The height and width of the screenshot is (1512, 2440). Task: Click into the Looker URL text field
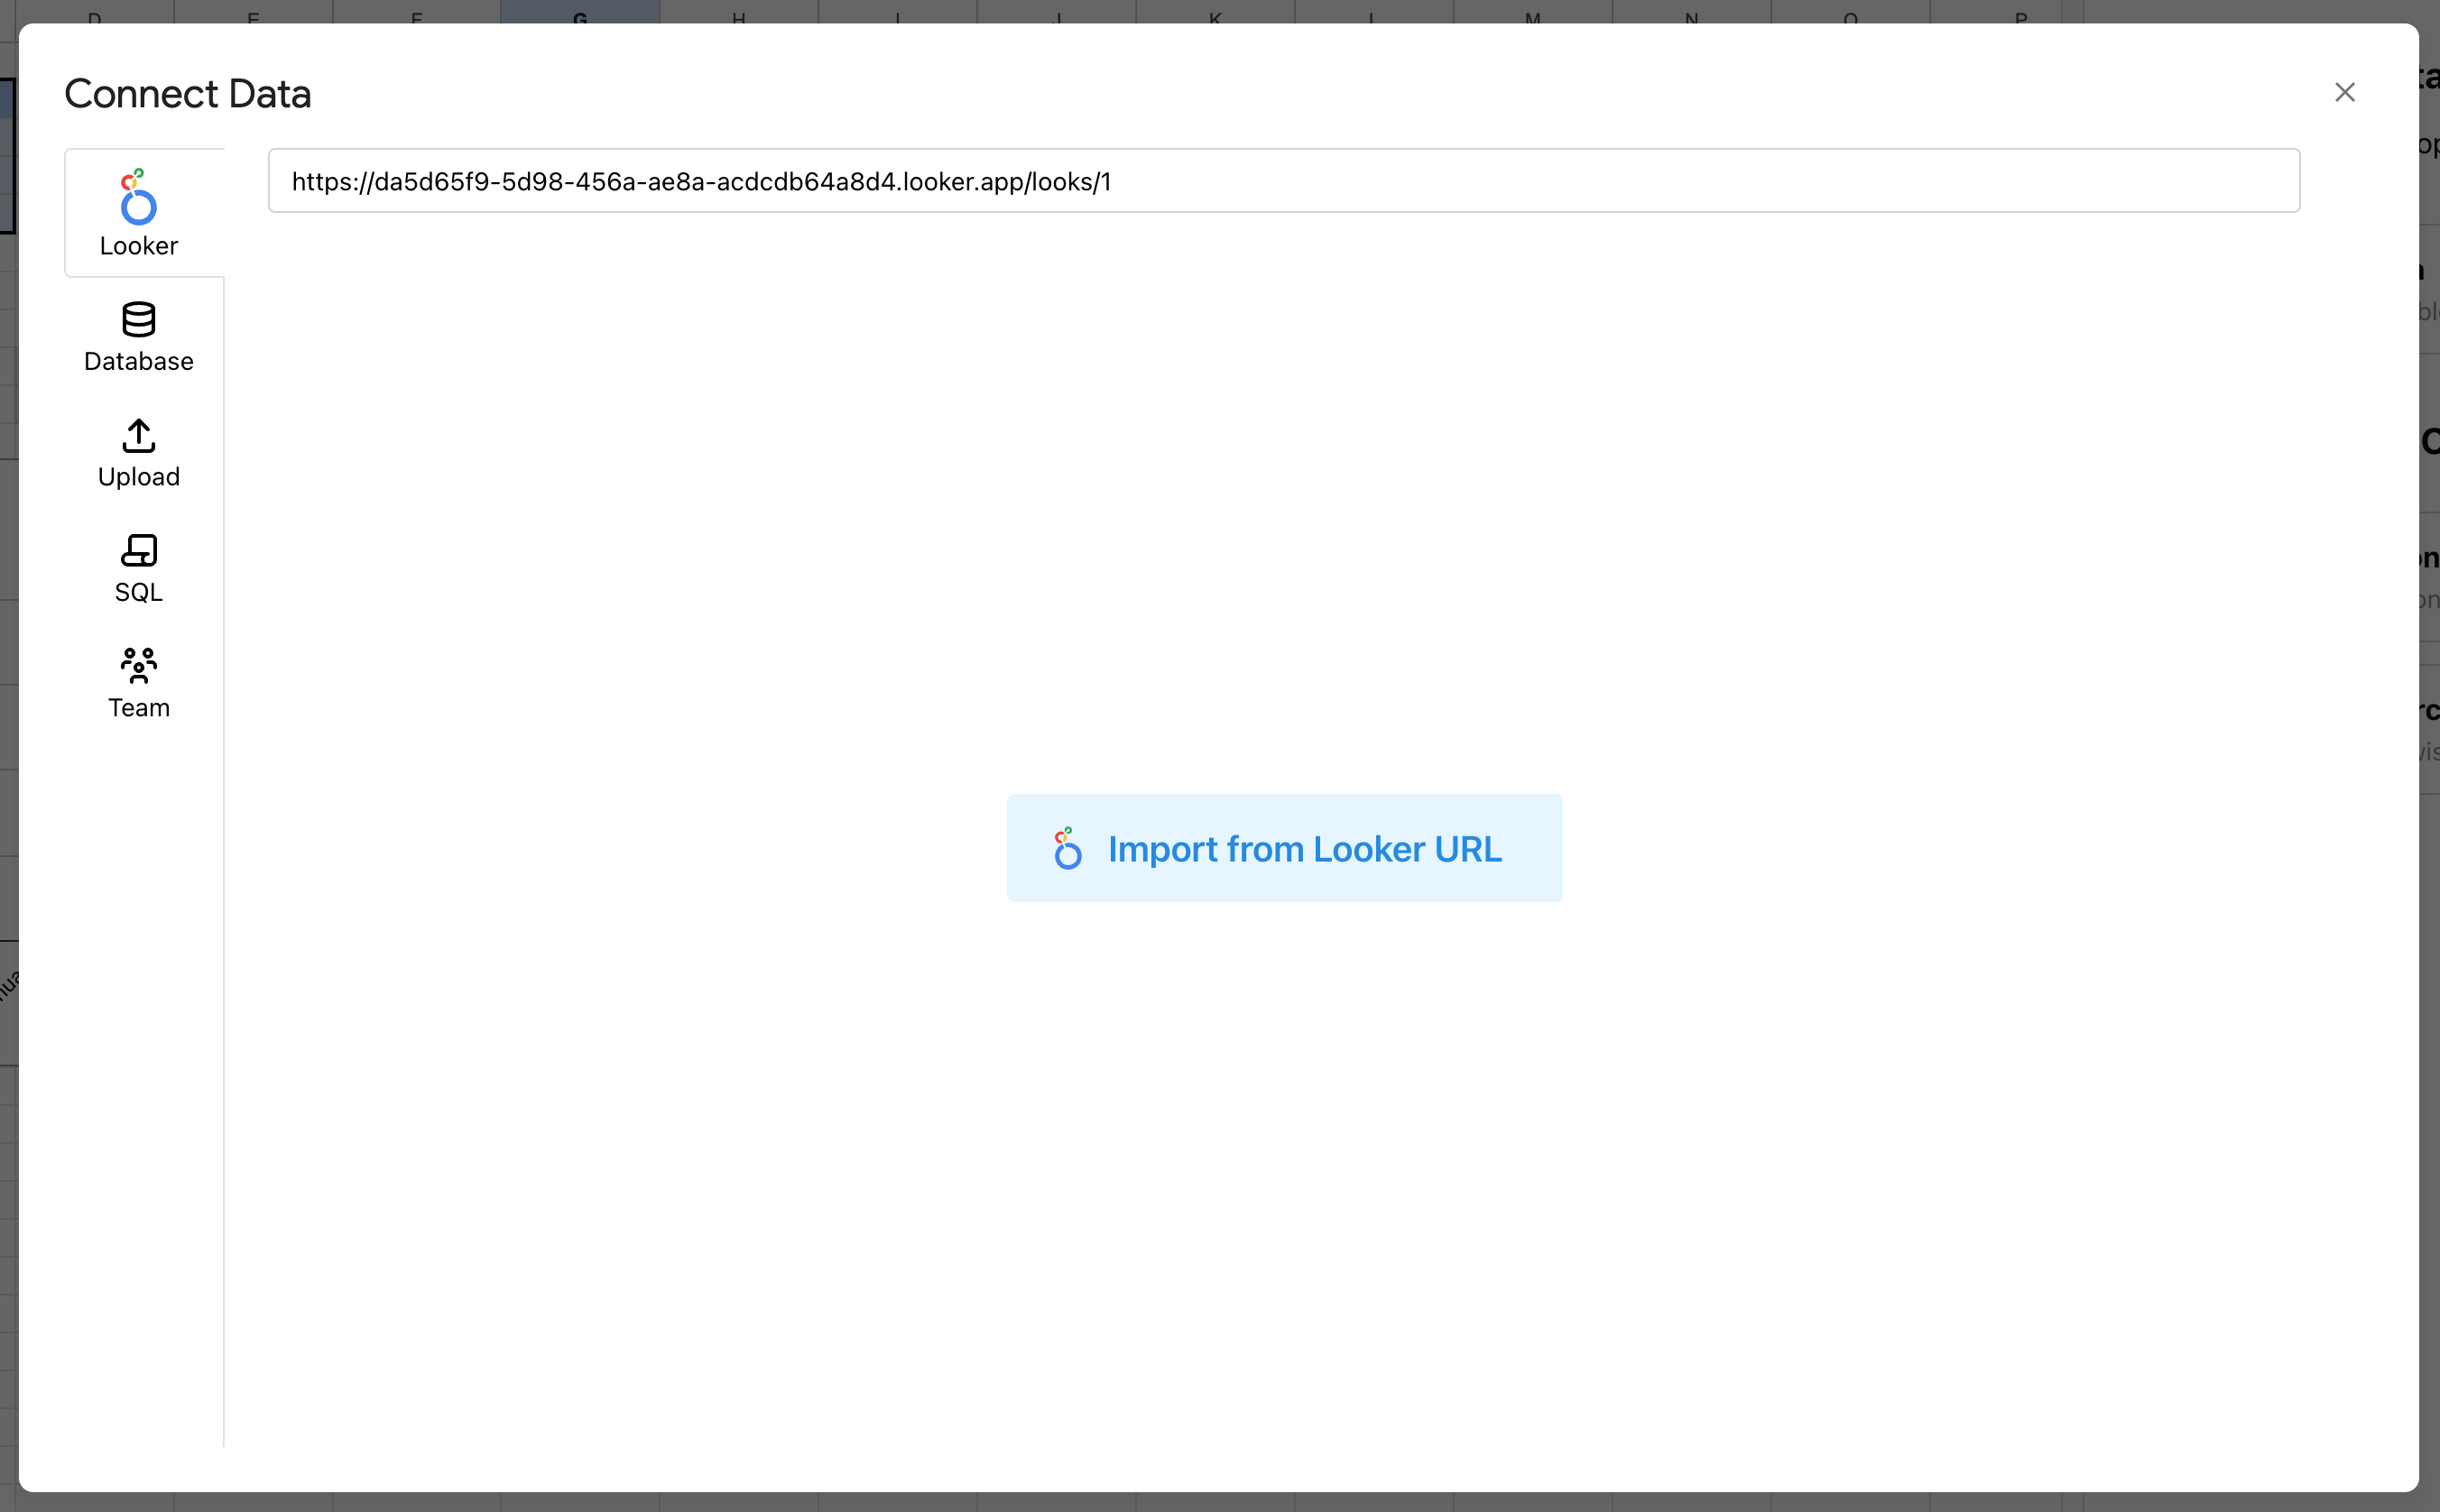pyautogui.click(x=1283, y=181)
